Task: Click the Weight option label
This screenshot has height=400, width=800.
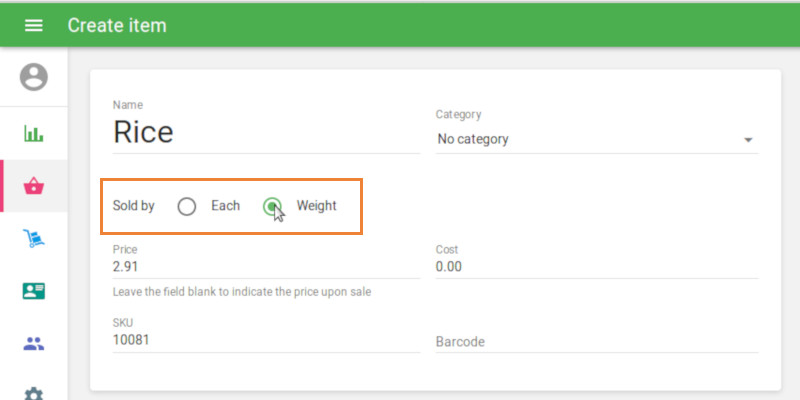Action: (x=317, y=206)
